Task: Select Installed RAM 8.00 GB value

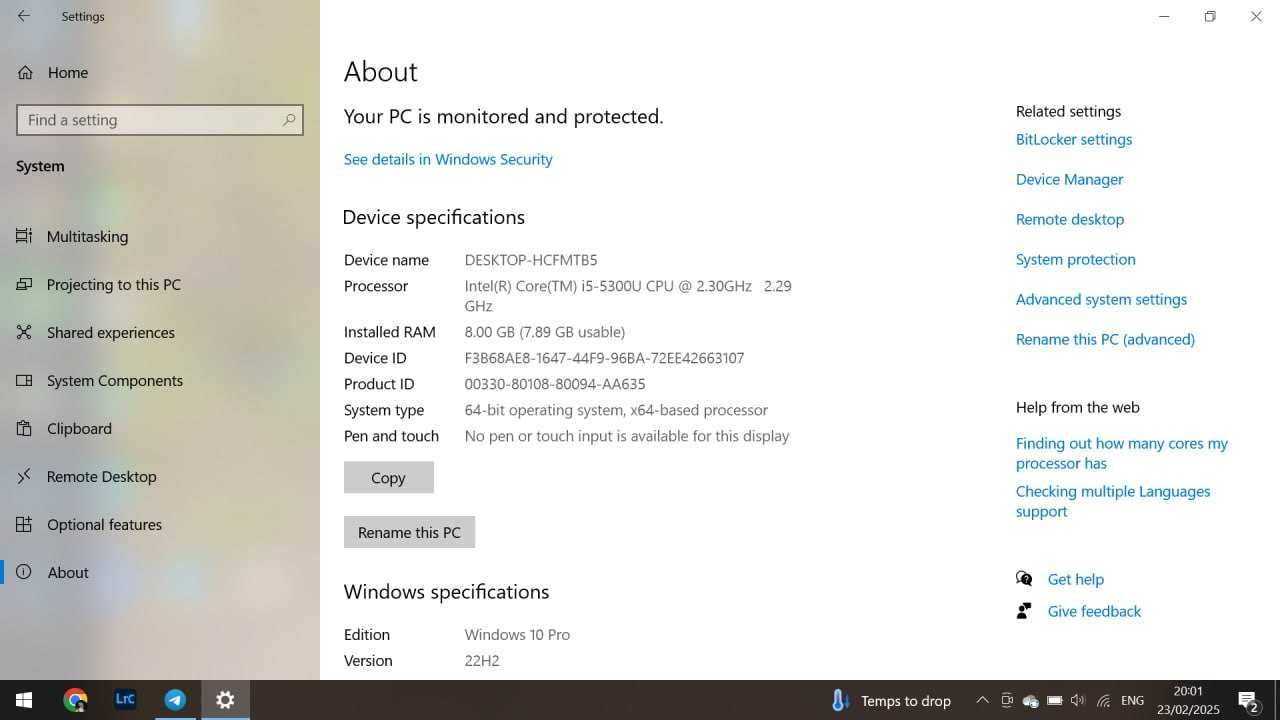Action: tap(545, 332)
